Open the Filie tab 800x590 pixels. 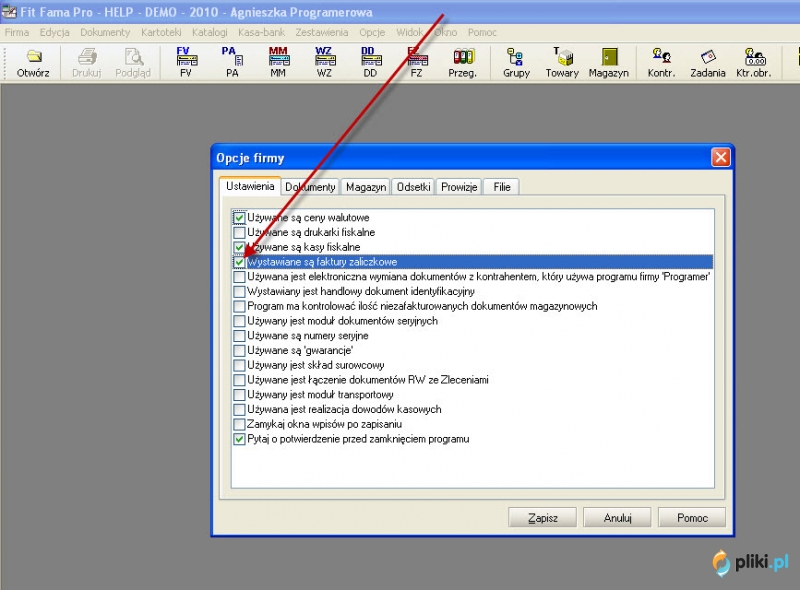[502, 187]
